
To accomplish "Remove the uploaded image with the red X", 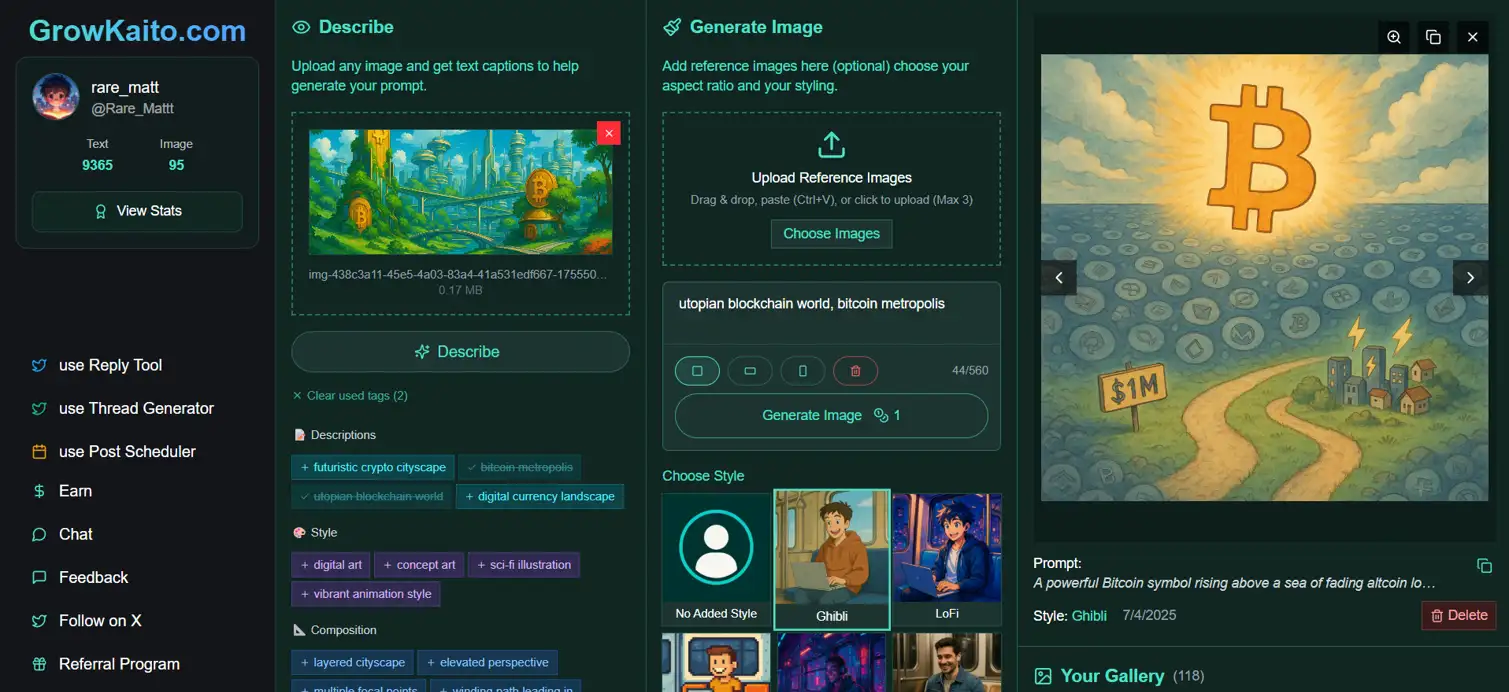I will point(608,133).
